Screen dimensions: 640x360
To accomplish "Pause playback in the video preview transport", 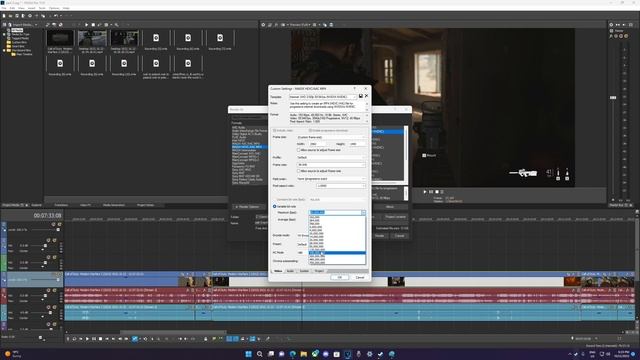I will click(x=431, y=191).
